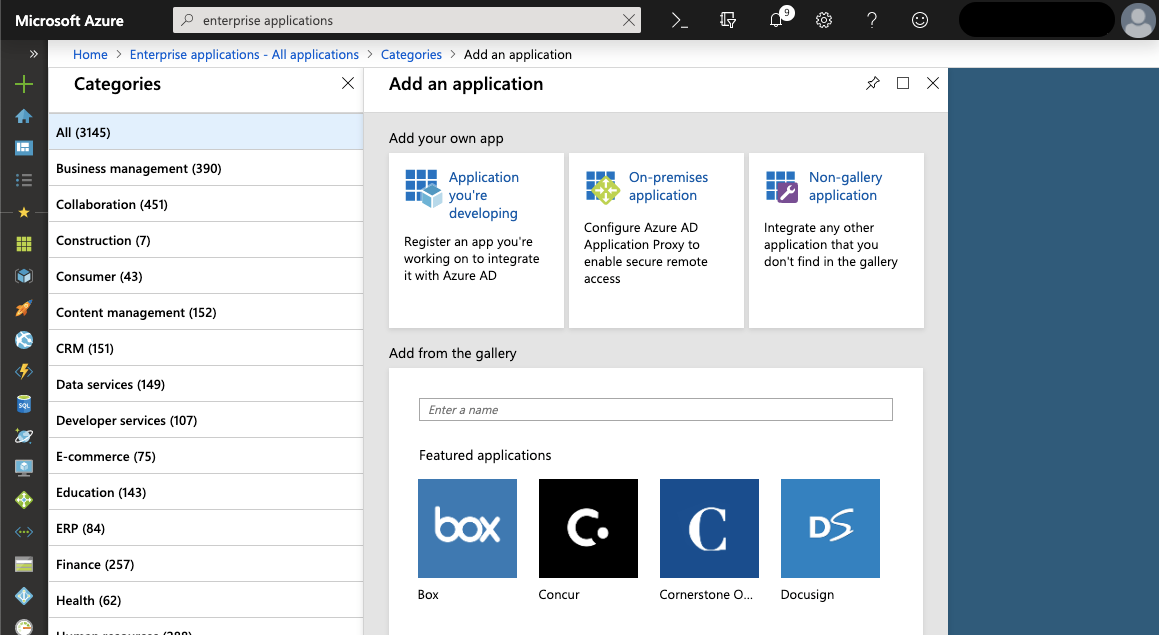The image size is (1159, 635).
Task: Open Function App lightning icon
Action: [x=24, y=371]
